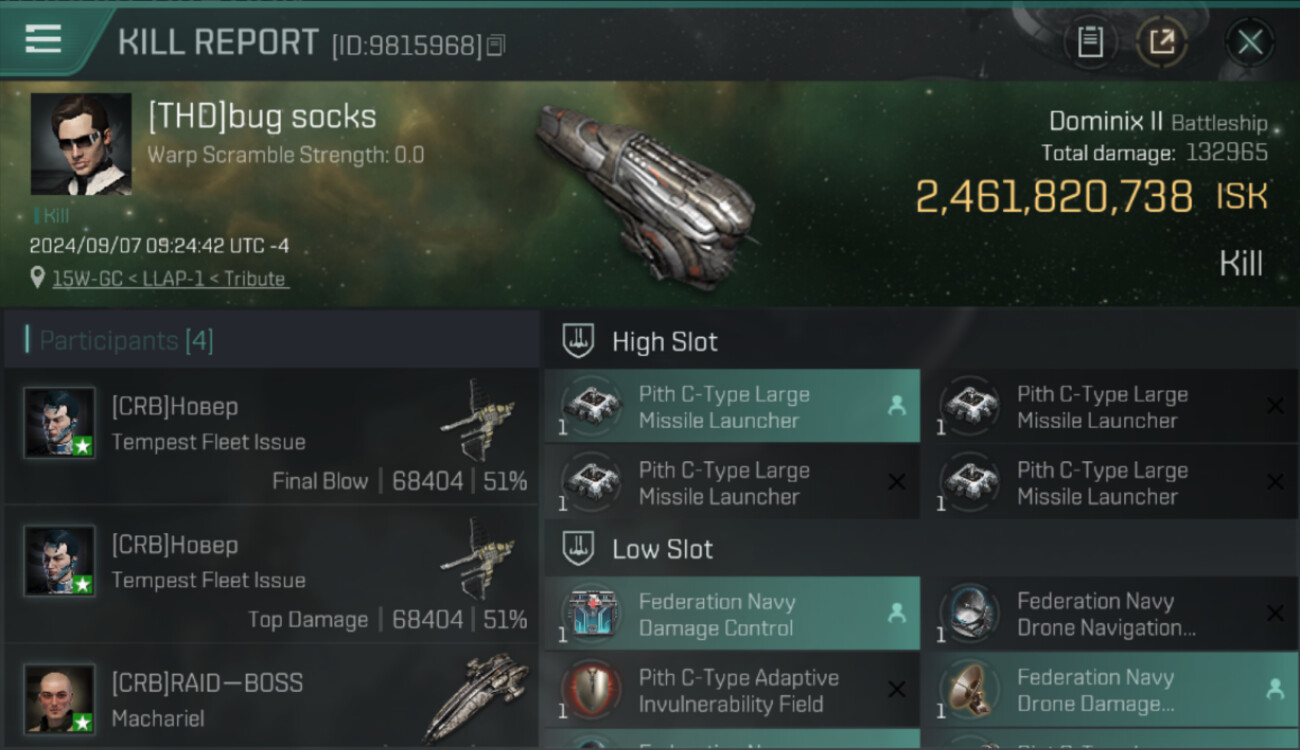Open the clipboard report icon
Screen dimensions: 1300x750
tap(1090, 42)
